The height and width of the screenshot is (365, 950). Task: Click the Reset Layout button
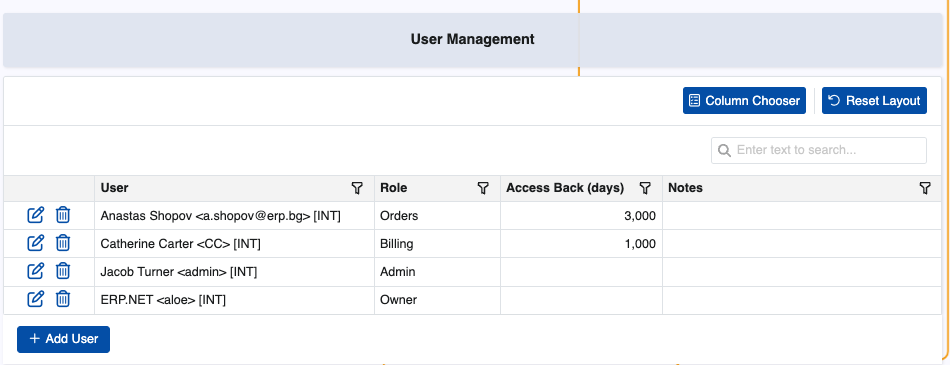pyautogui.click(x=874, y=101)
